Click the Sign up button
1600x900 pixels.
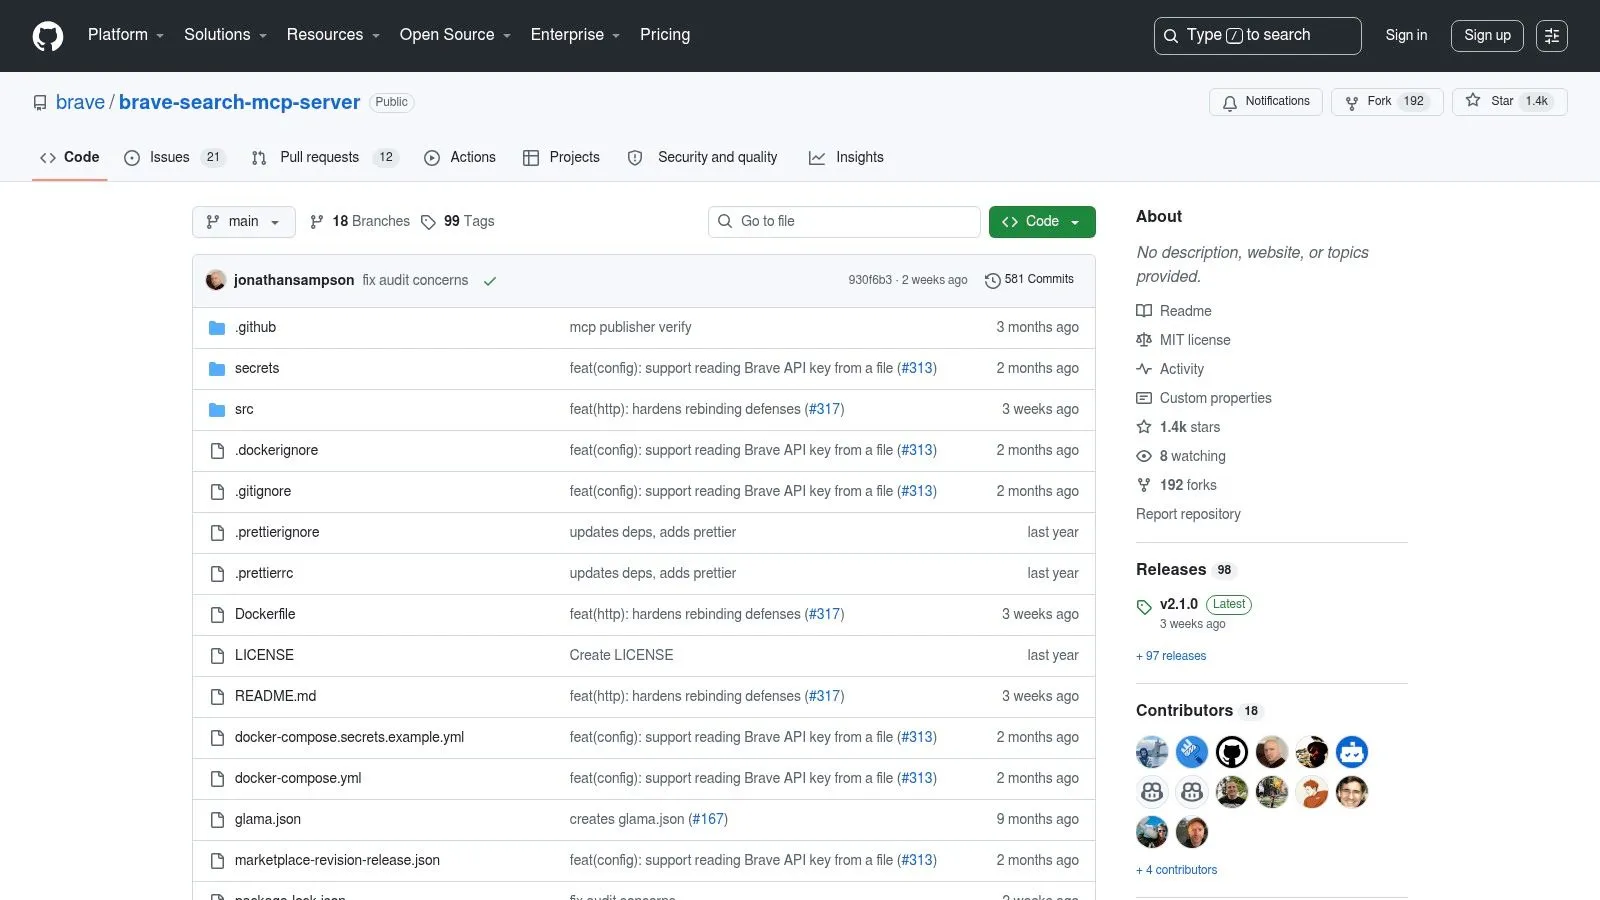tap(1488, 35)
